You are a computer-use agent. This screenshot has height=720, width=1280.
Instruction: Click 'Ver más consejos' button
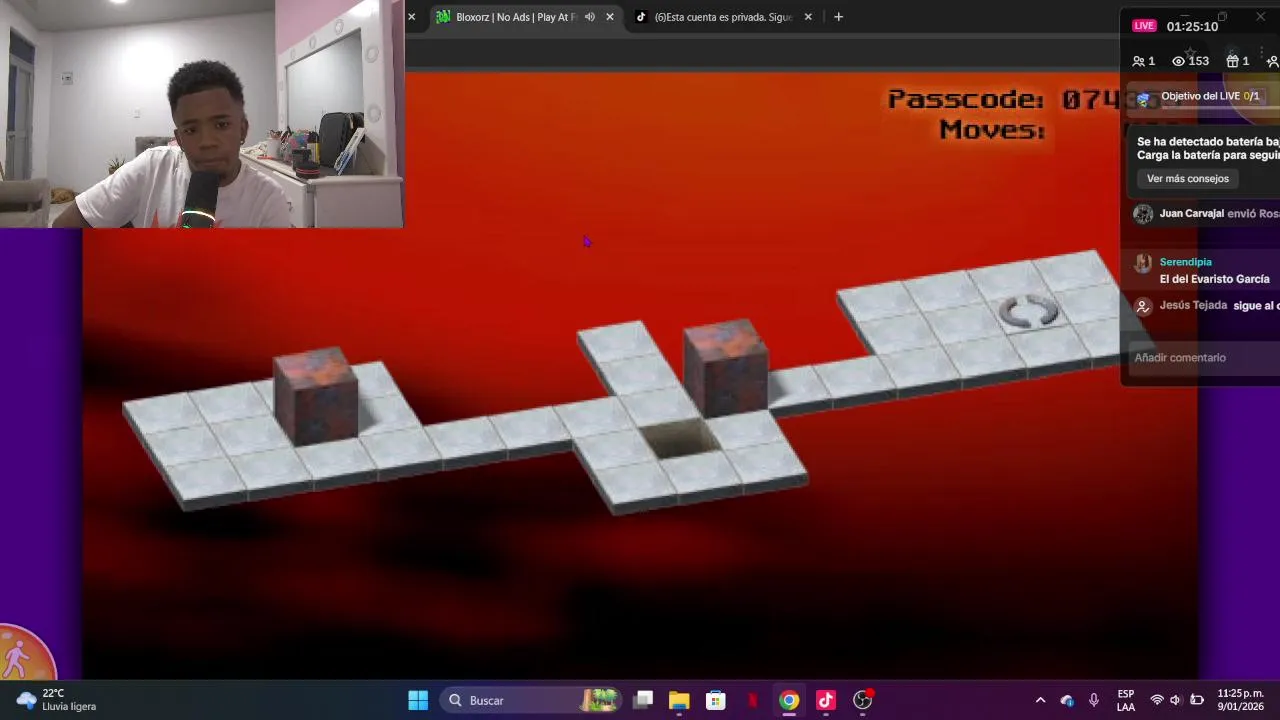(1188, 179)
